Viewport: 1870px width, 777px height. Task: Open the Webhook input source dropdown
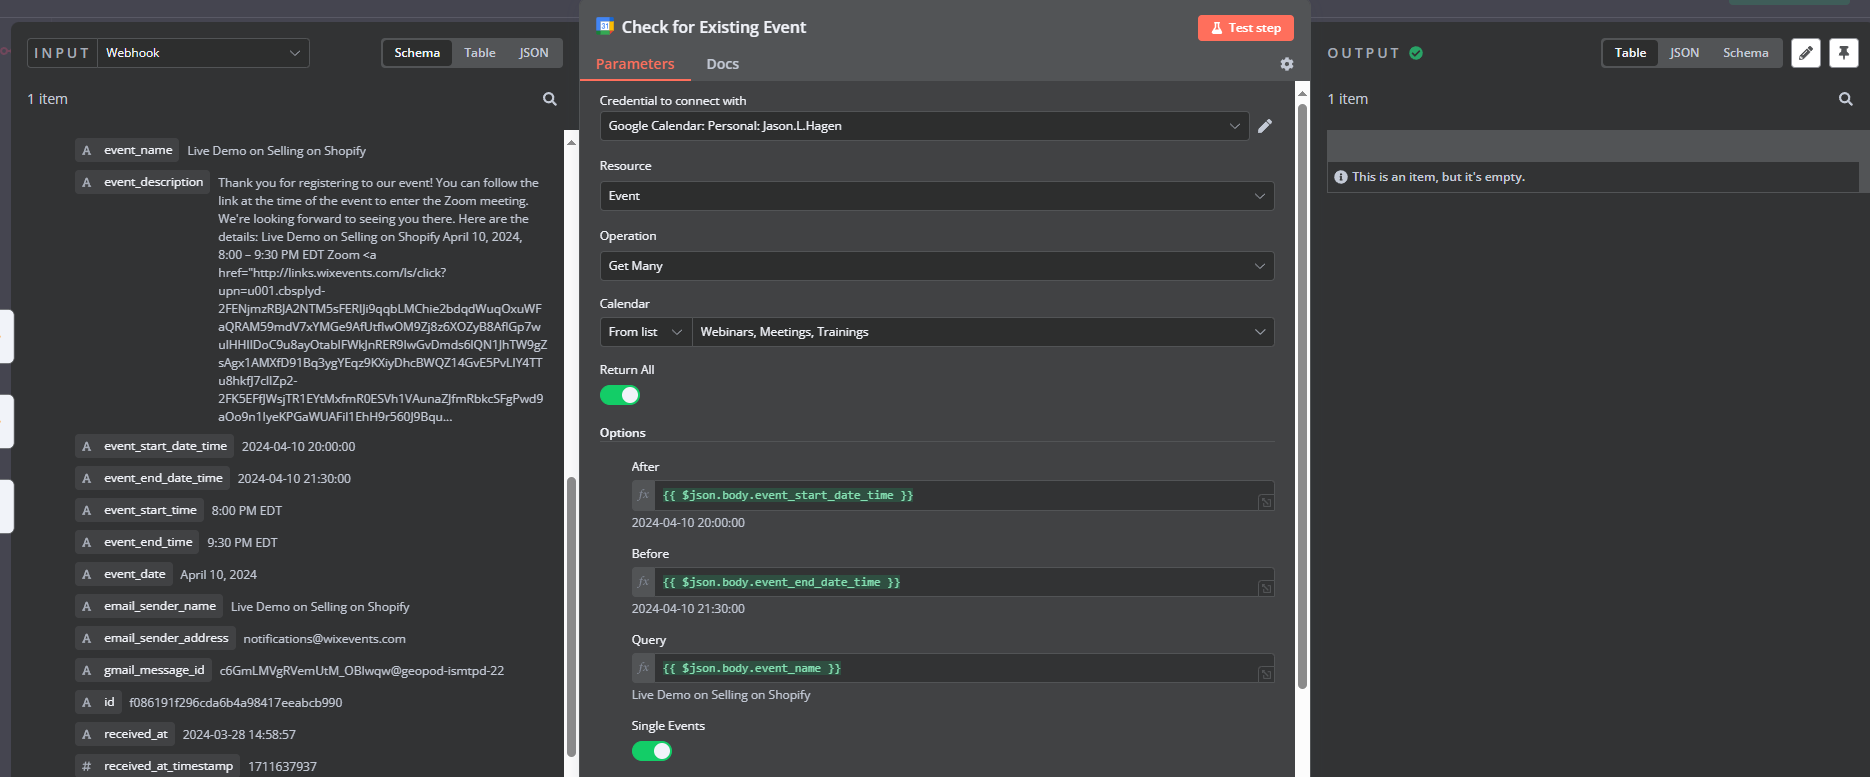click(203, 53)
